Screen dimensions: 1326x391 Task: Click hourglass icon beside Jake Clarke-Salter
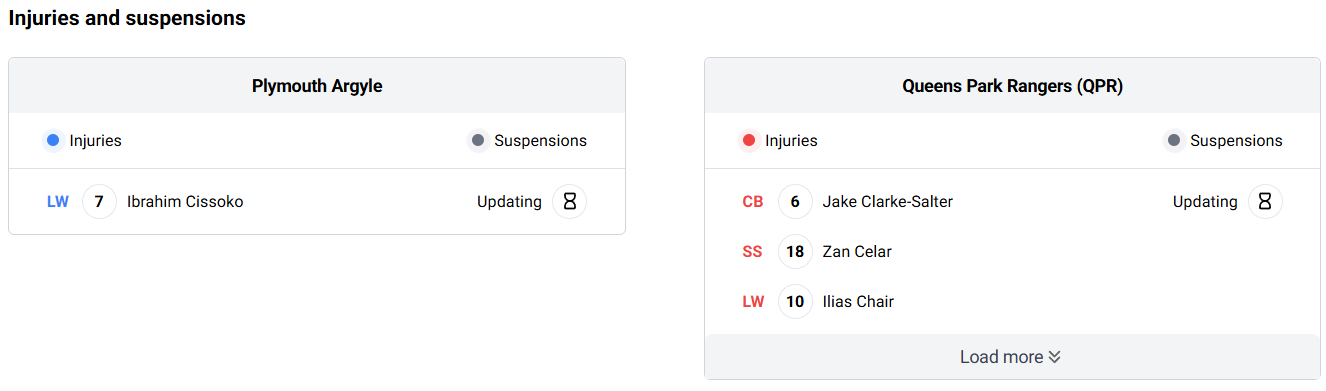[x=1265, y=202]
